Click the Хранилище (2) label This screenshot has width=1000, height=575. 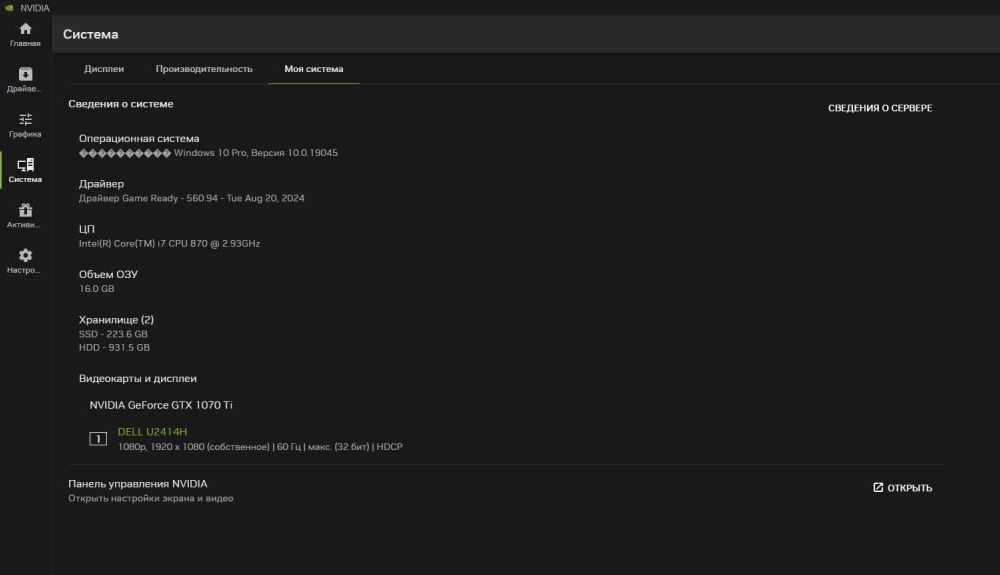[x=116, y=320]
